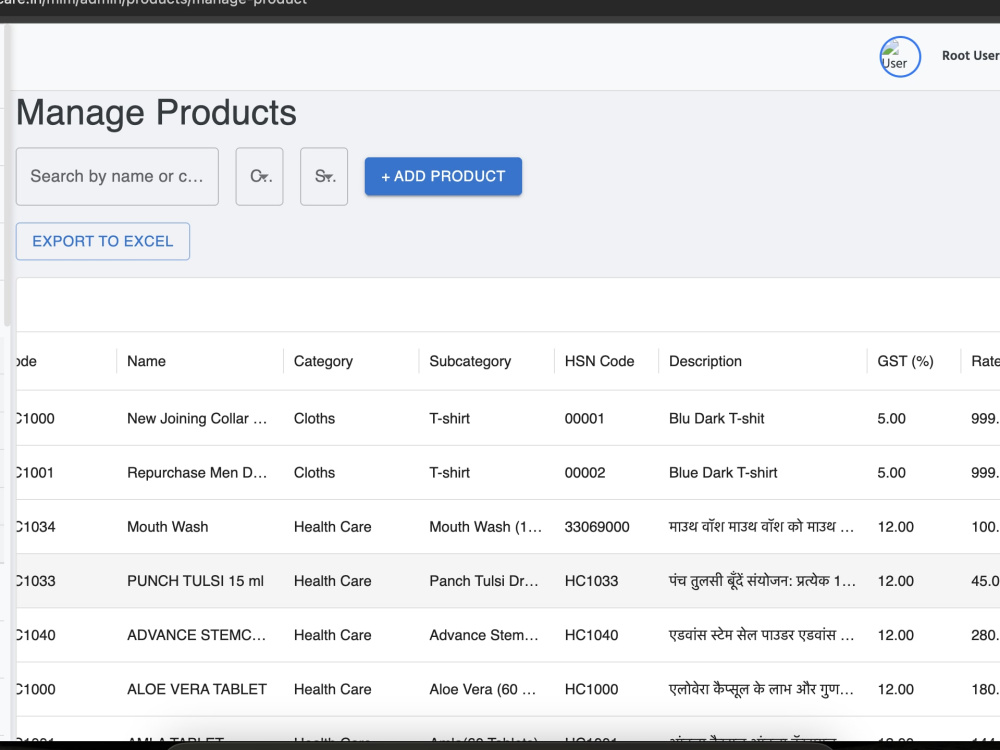Sort by the GST (%) column header

(906, 361)
